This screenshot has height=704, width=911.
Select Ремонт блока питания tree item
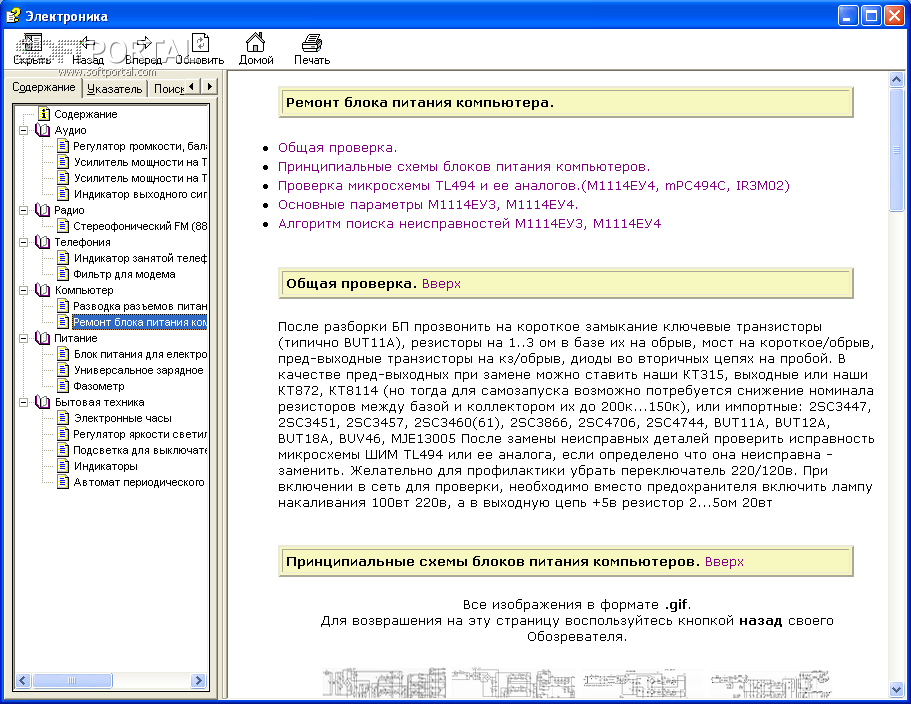(x=139, y=322)
